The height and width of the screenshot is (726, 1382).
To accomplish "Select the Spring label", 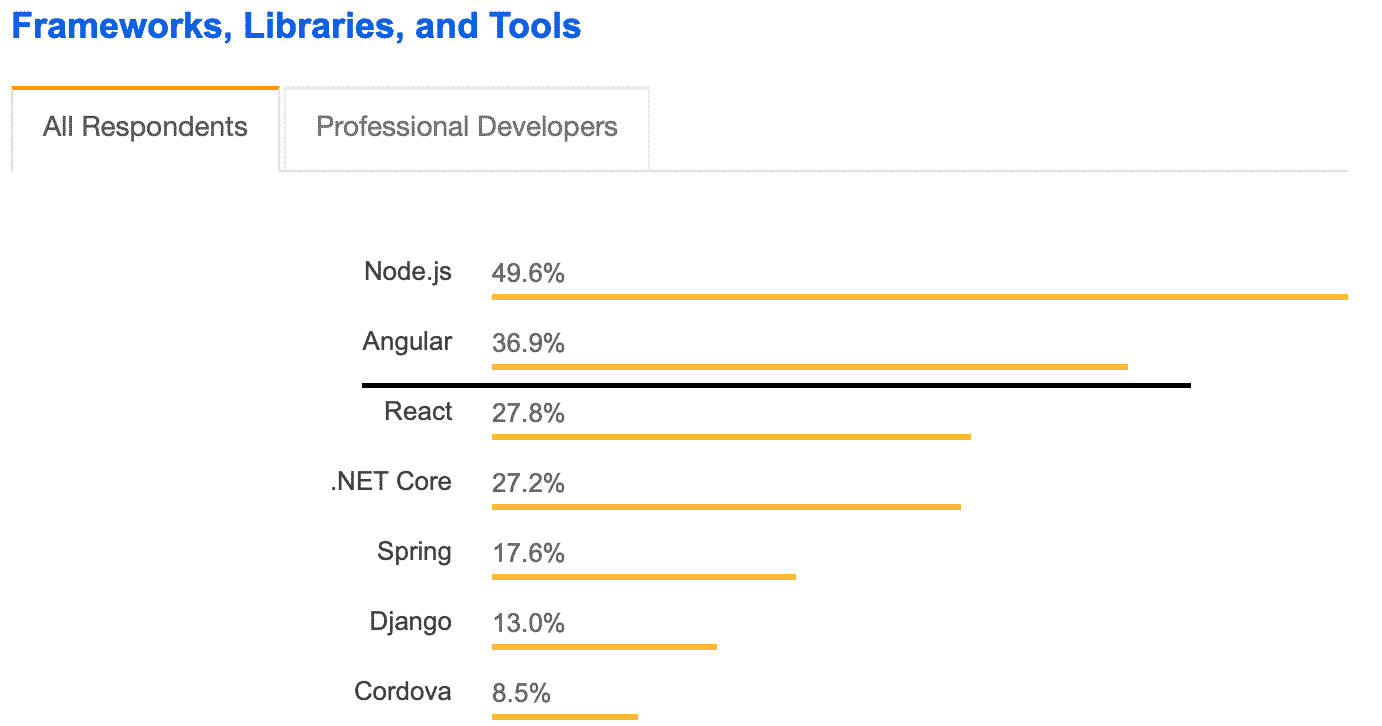I will point(414,551).
